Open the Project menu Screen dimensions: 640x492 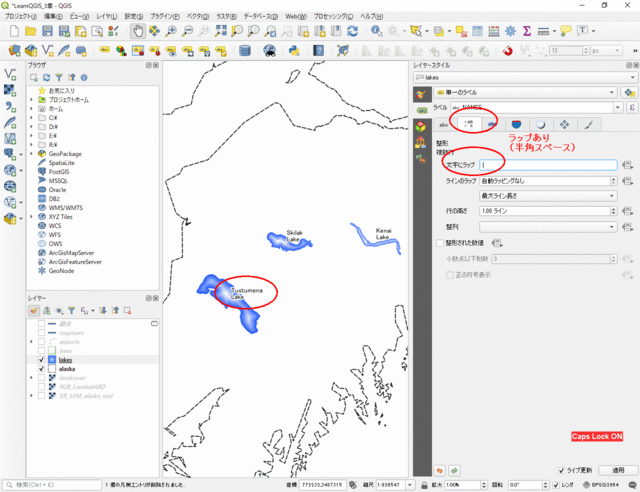(x=20, y=16)
